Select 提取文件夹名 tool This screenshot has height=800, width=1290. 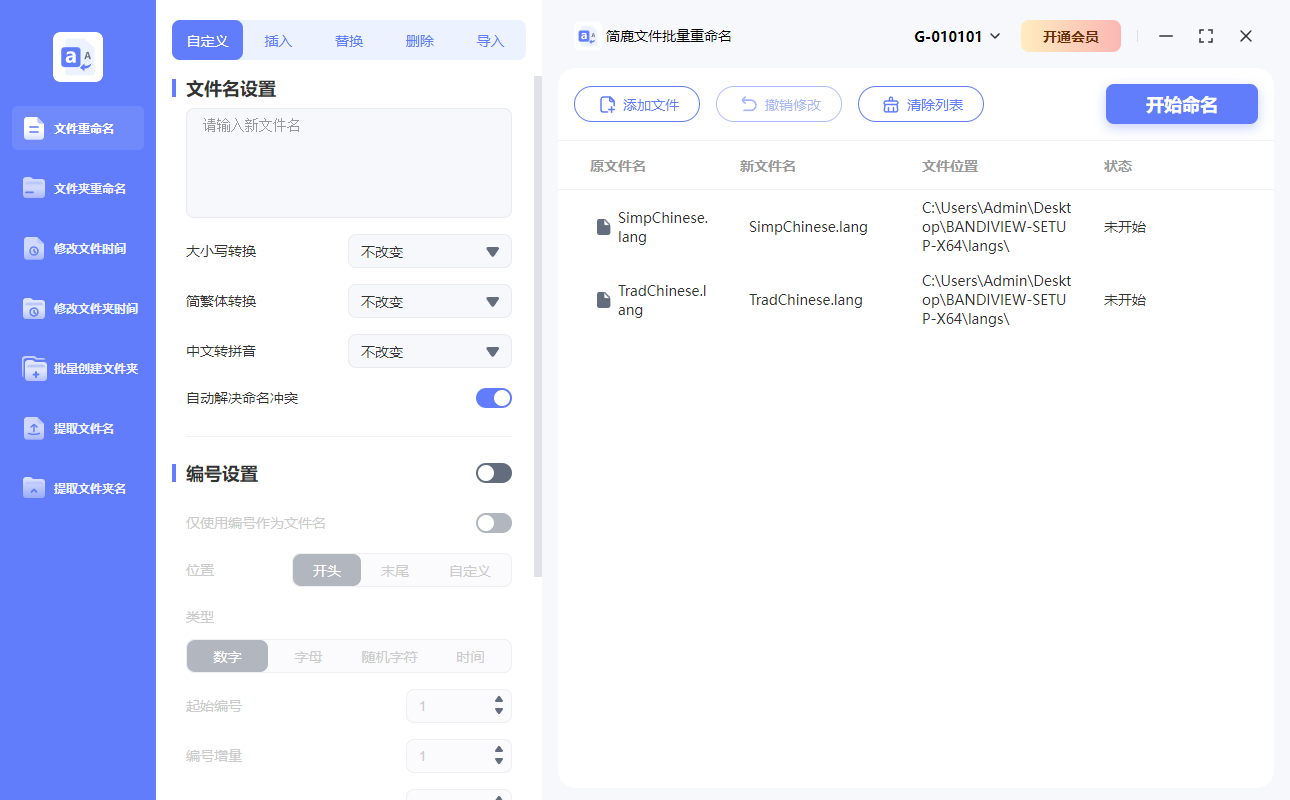[77, 488]
